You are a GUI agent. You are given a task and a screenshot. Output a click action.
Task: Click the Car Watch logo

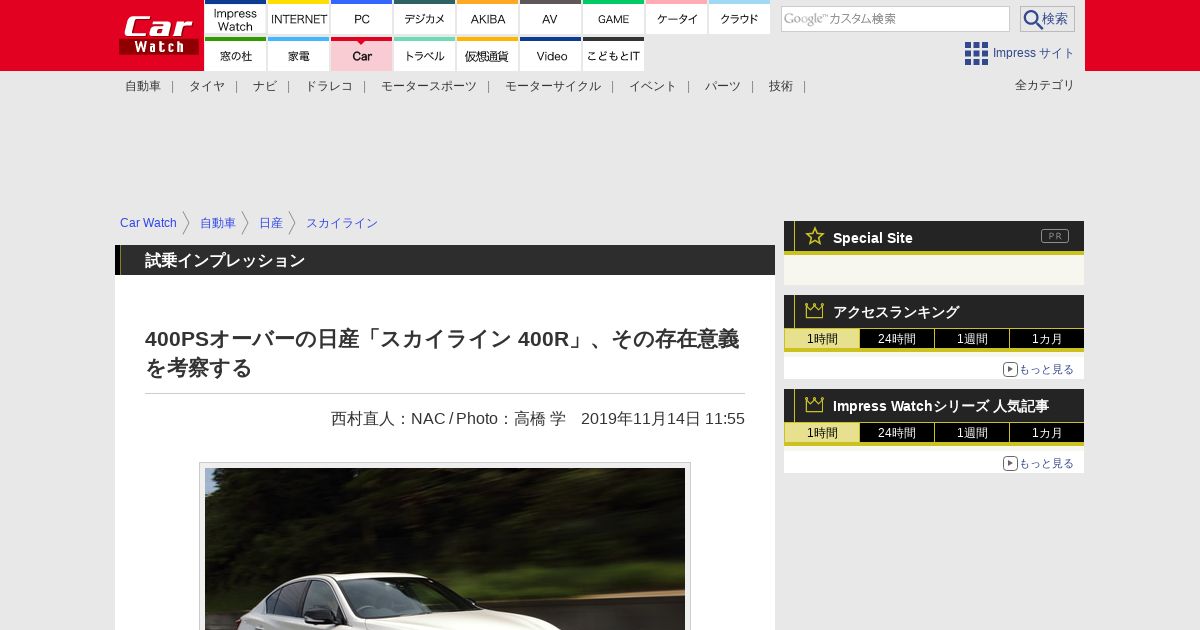point(159,35)
